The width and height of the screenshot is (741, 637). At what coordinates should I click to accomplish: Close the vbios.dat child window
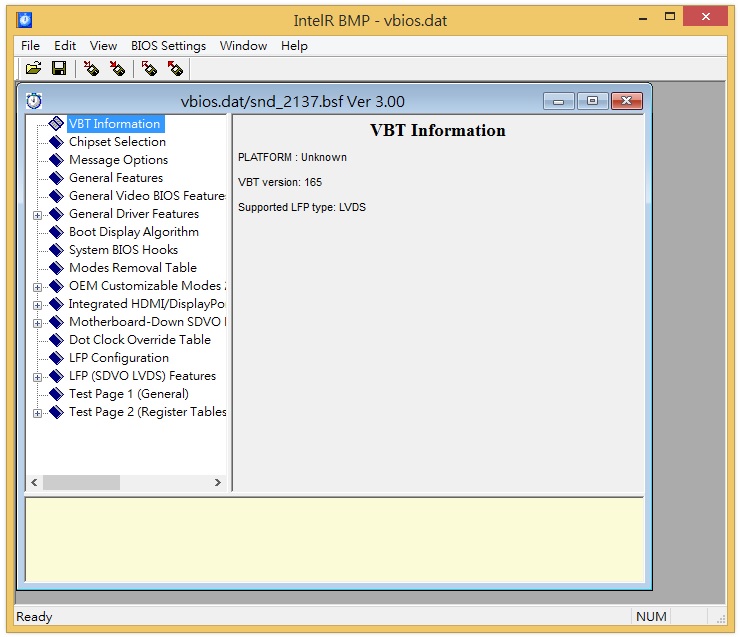point(627,101)
